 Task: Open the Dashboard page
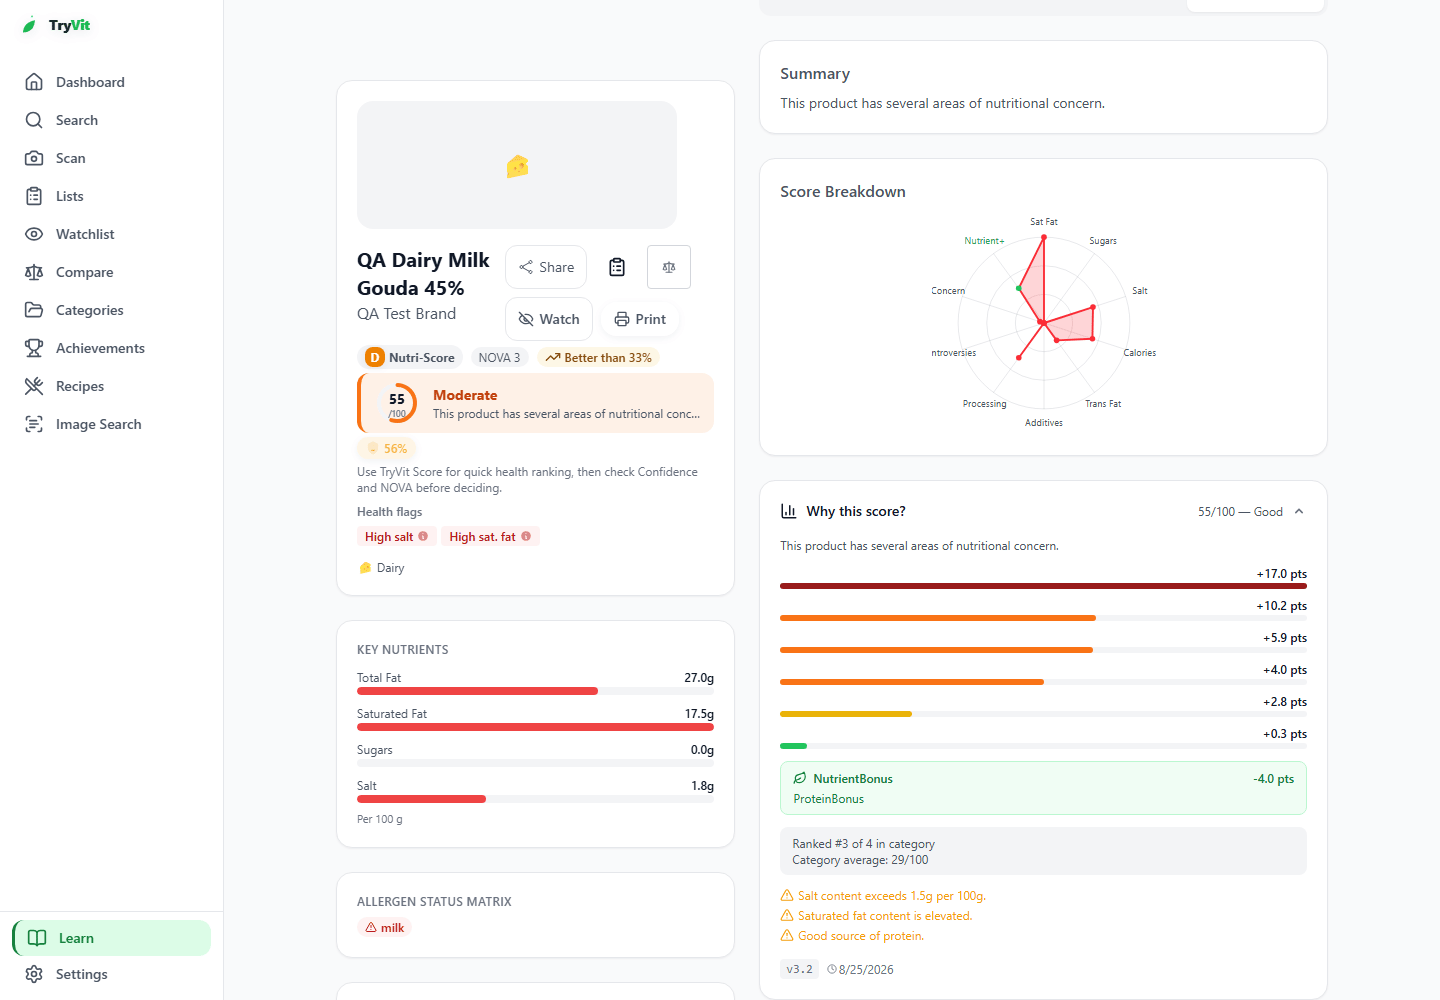[112, 82]
